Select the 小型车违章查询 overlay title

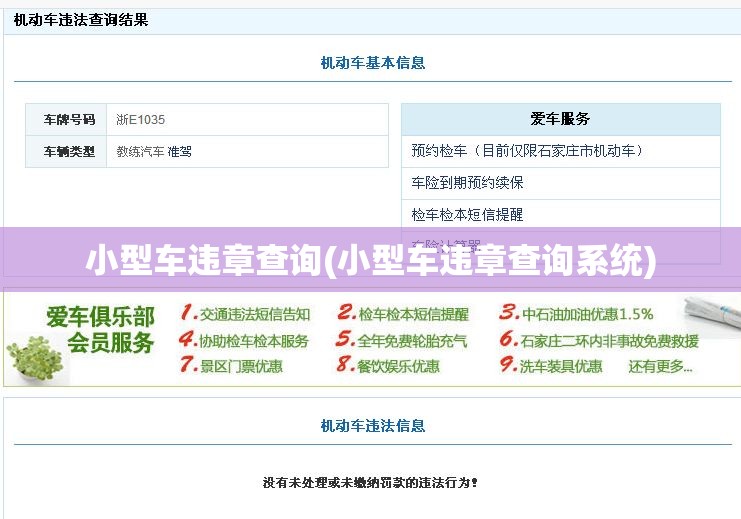[371, 260]
